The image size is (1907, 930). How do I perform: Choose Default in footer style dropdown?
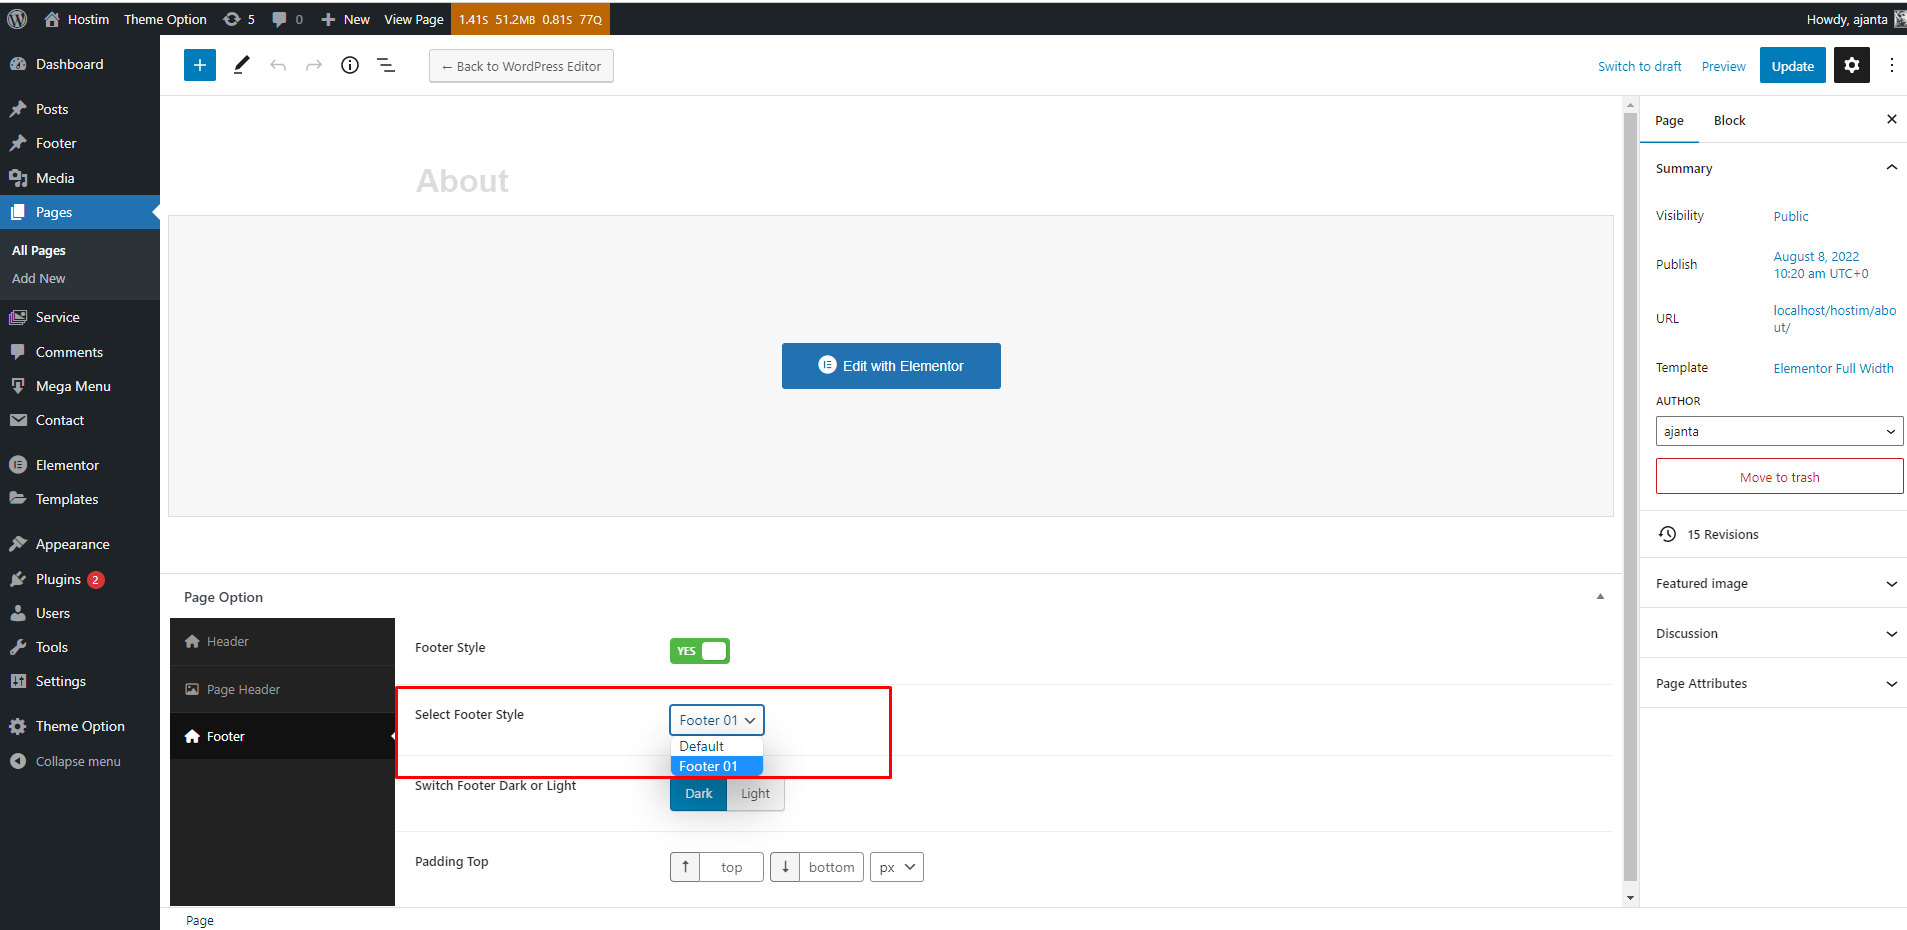pyautogui.click(x=702, y=746)
